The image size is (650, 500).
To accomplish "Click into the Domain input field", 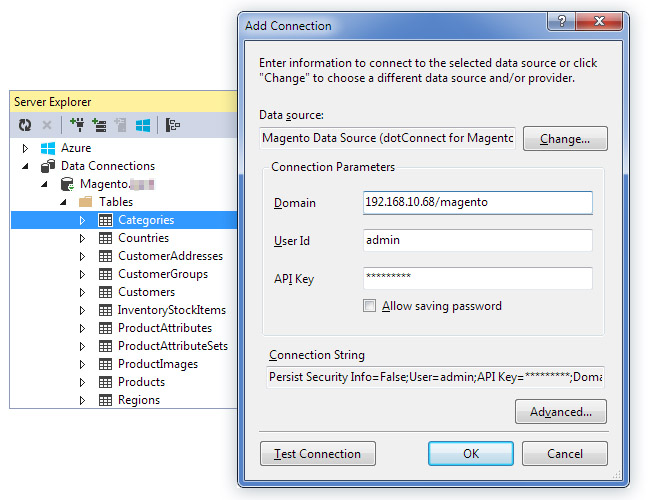I will point(477,203).
